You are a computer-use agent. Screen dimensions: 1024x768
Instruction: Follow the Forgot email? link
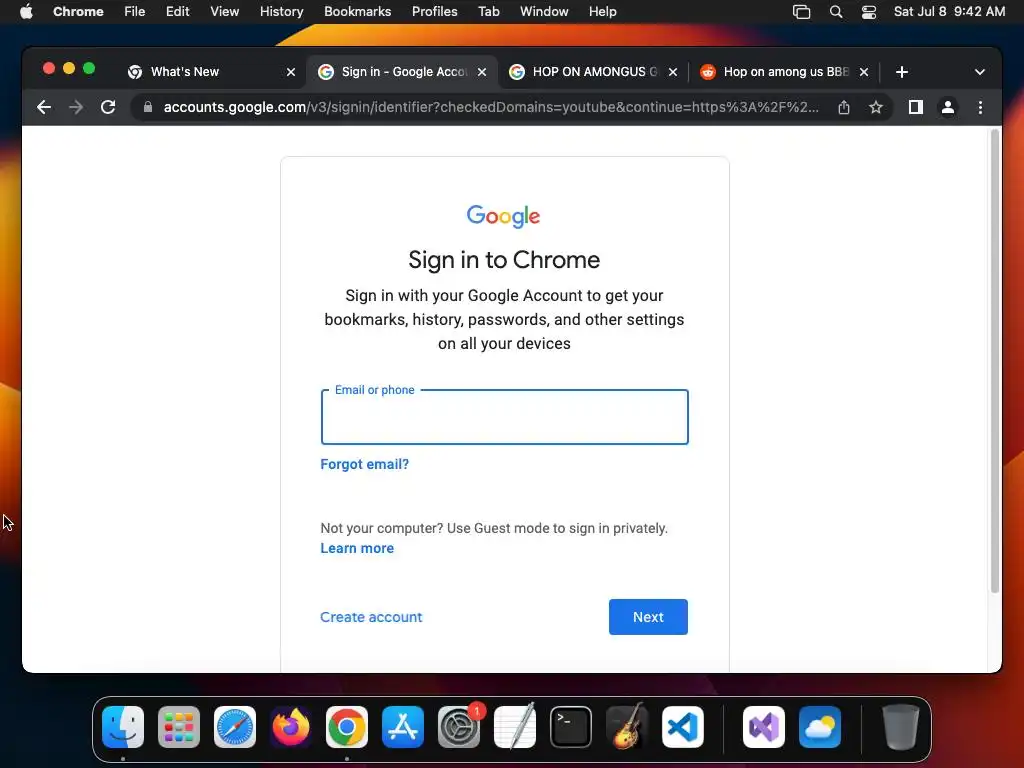pos(364,464)
